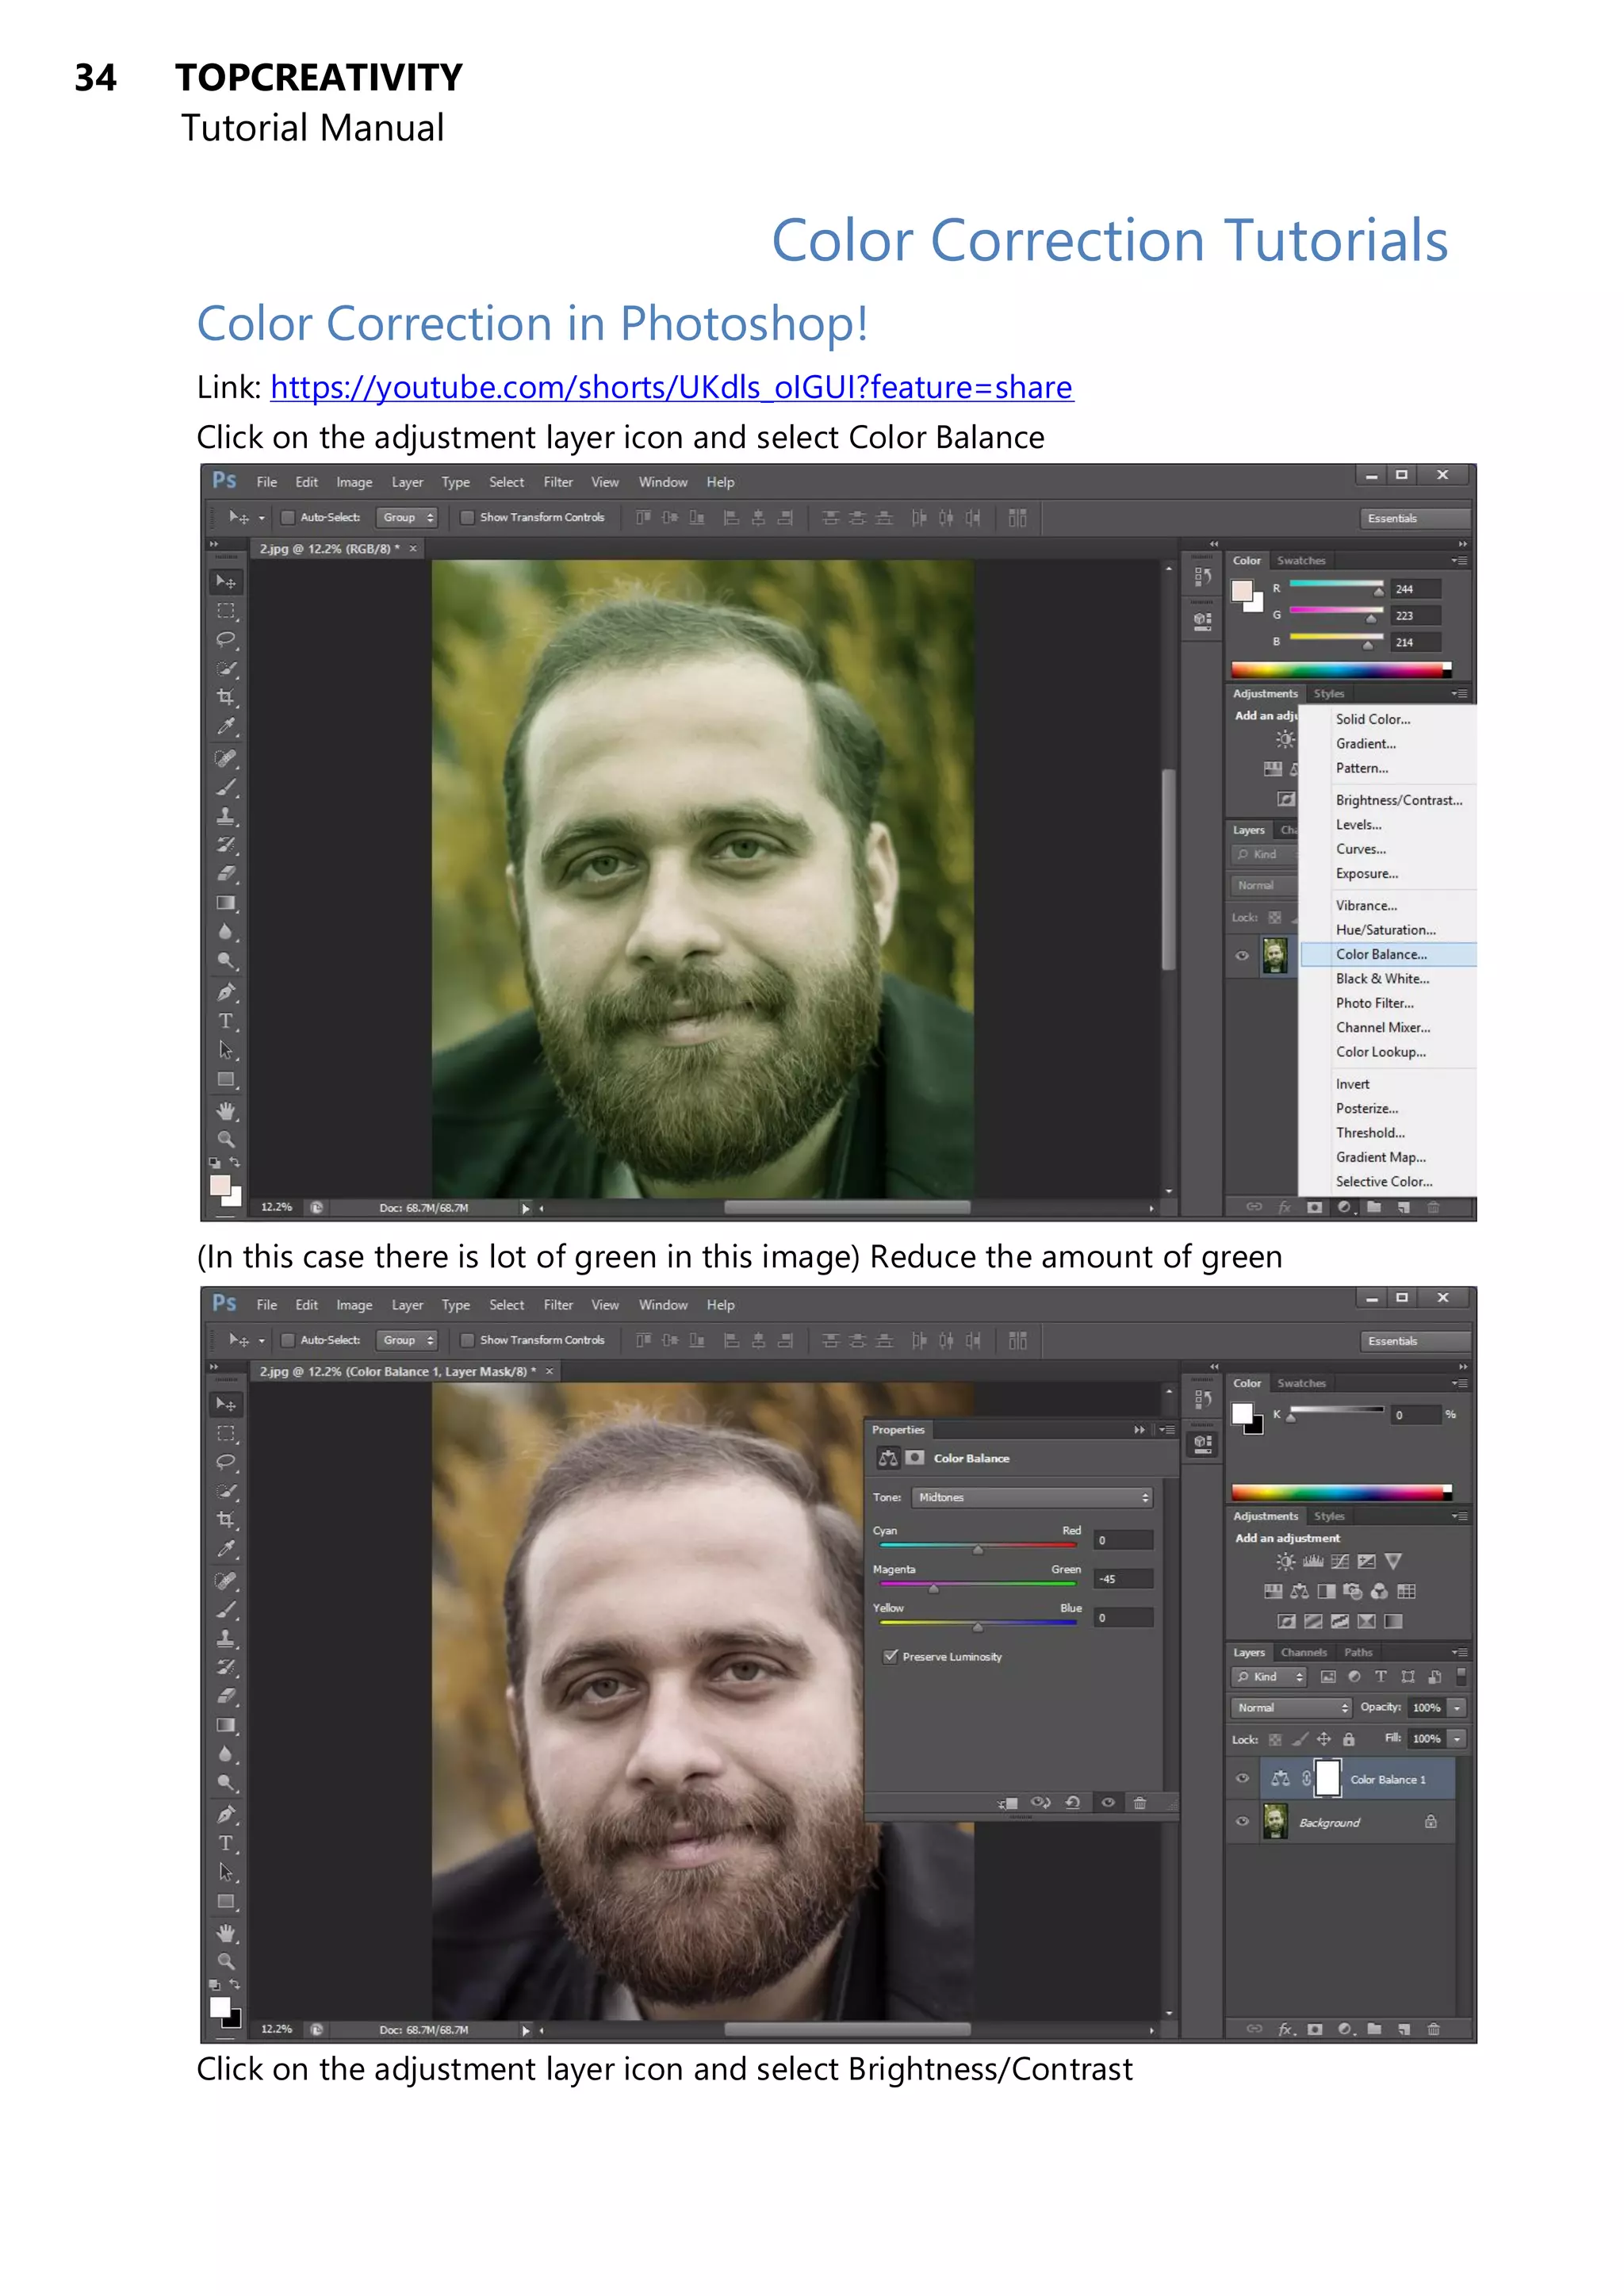Image resolution: width=1624 pixels, height=2296 pixels.
Task: Open Group dropdown in the Layer Mask/8 window
Action: (x=407, y=1340)
